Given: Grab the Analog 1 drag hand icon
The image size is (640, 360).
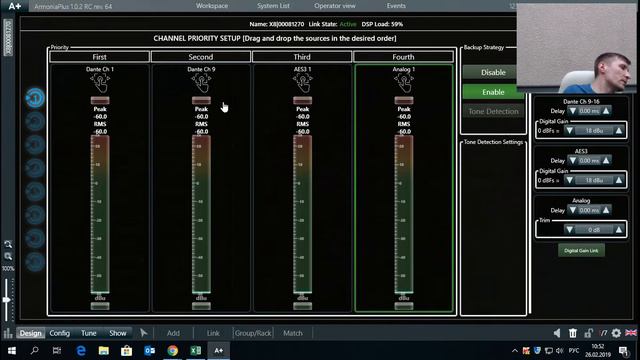Looking at the screenshot, I should pyautogui.click(x=404, y=83).
